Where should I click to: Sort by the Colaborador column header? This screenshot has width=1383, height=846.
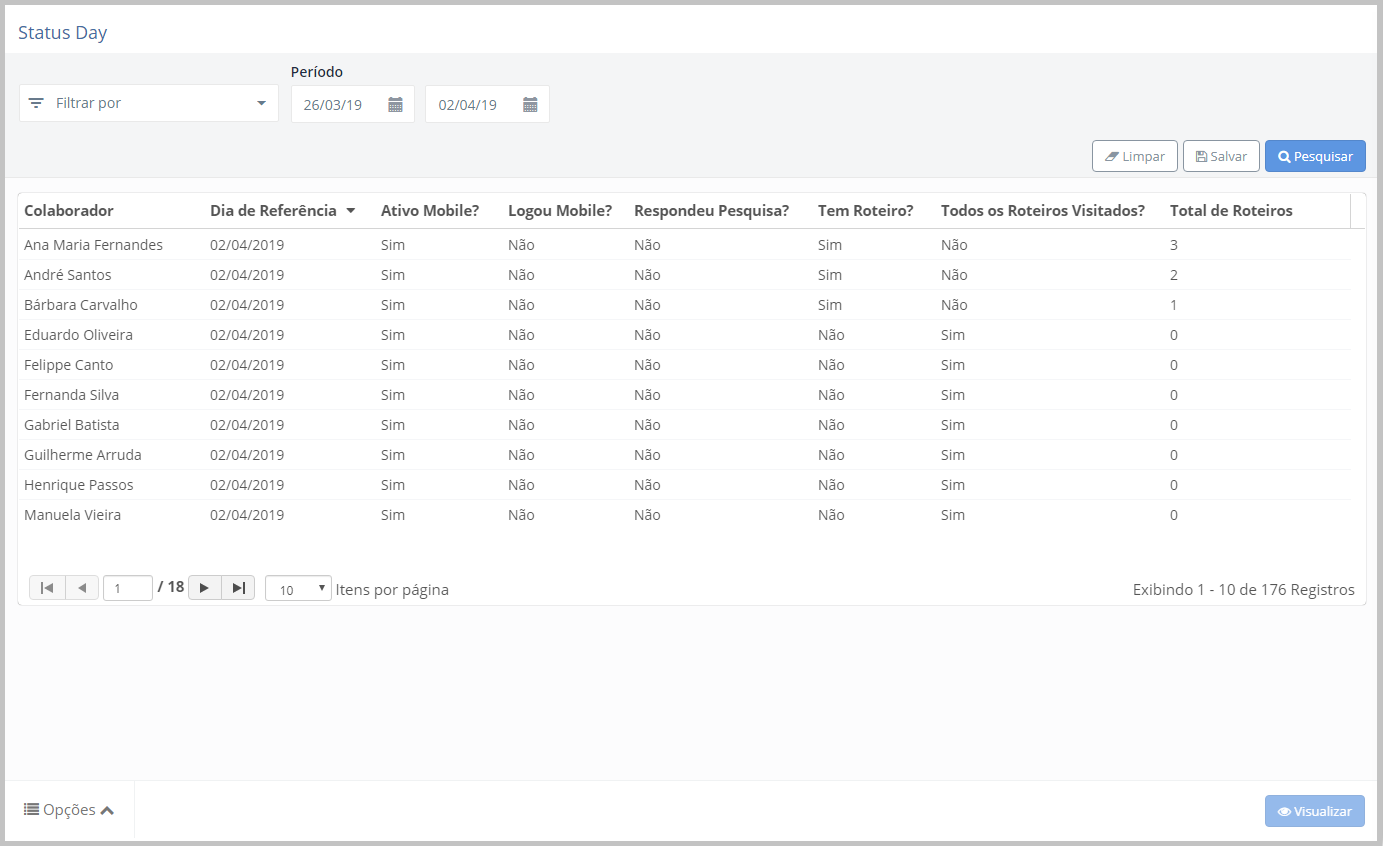[x=69, y=211]
